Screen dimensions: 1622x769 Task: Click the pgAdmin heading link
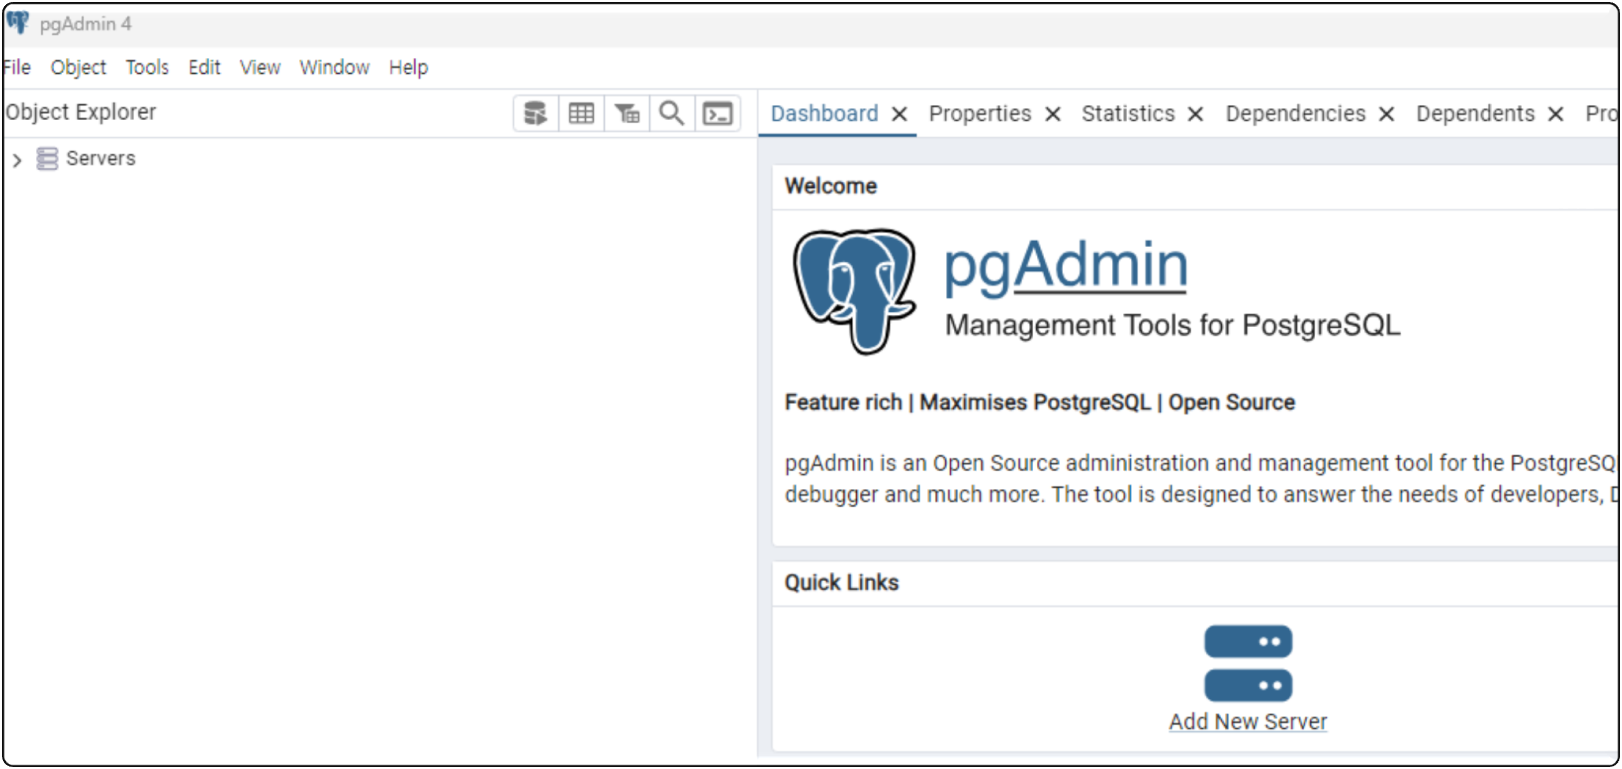click(x=1066, y=266)
